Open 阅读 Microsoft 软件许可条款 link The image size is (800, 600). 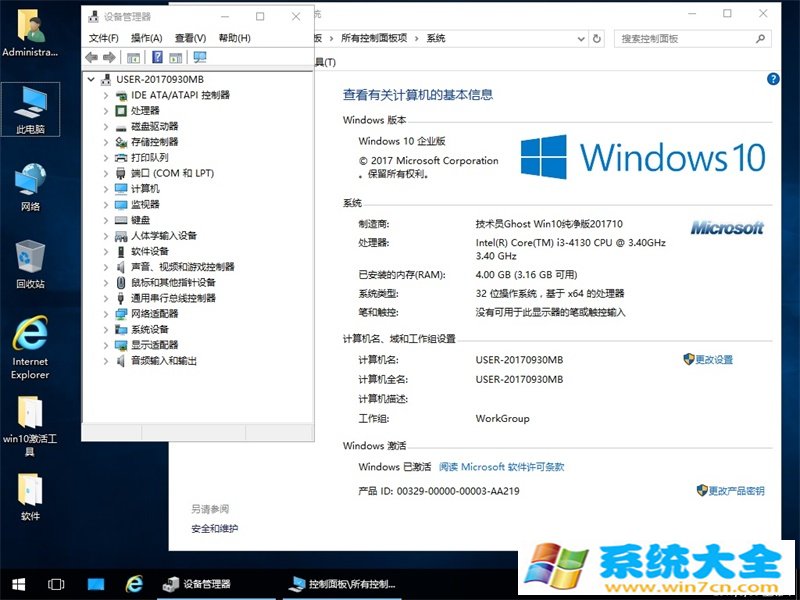pyautogui.click(x=502, y=467)
